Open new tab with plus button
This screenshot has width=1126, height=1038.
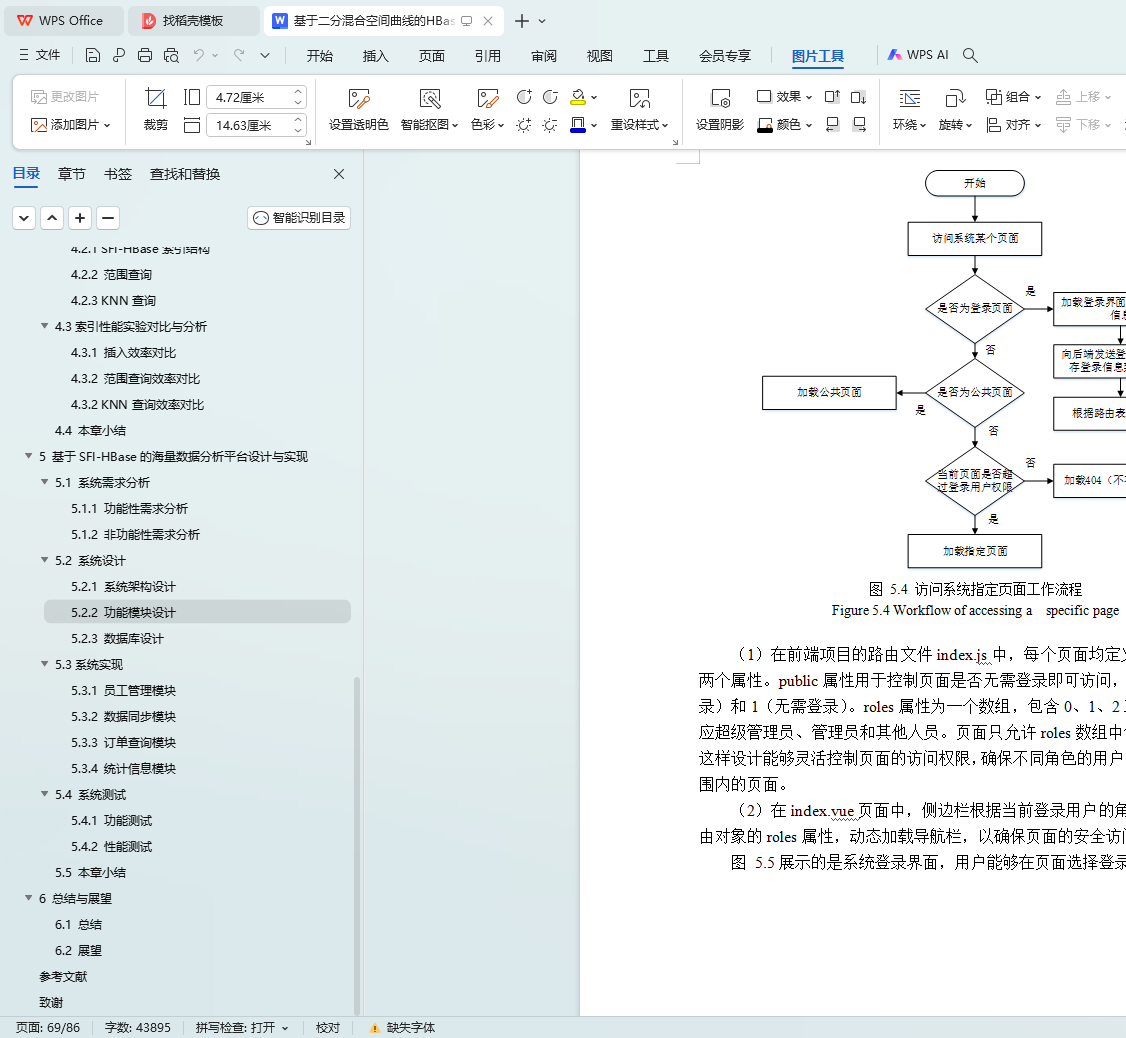pyautogui.click(x=522, y=21)
